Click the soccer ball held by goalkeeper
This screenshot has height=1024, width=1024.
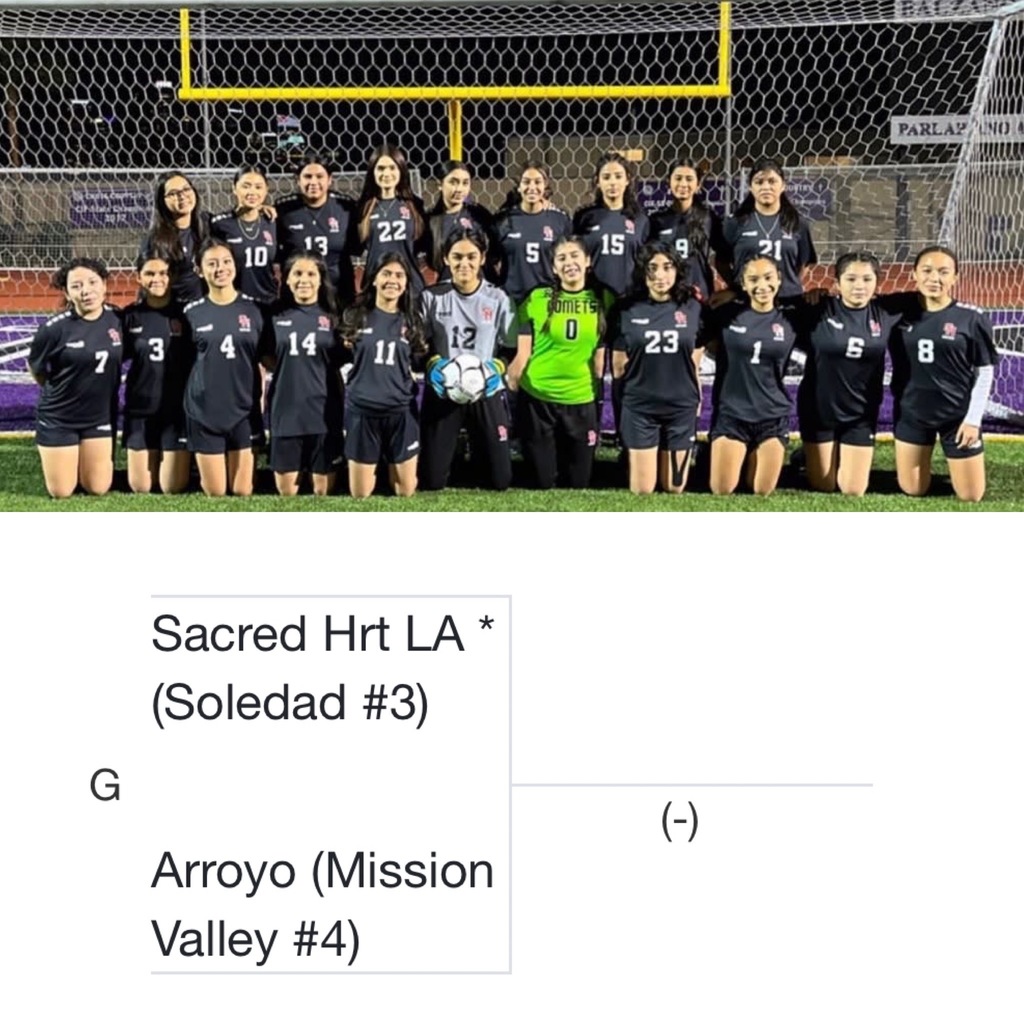click(x=464, y=379)
